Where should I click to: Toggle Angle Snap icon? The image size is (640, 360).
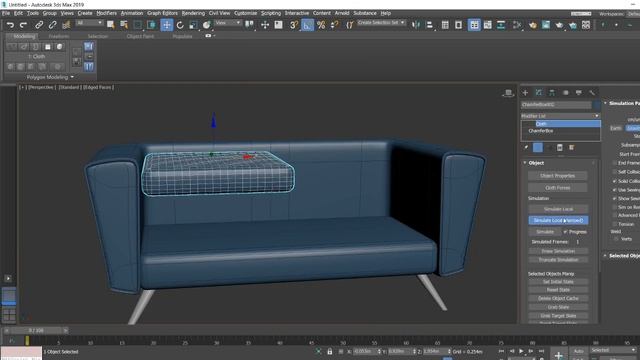(307, 25)
